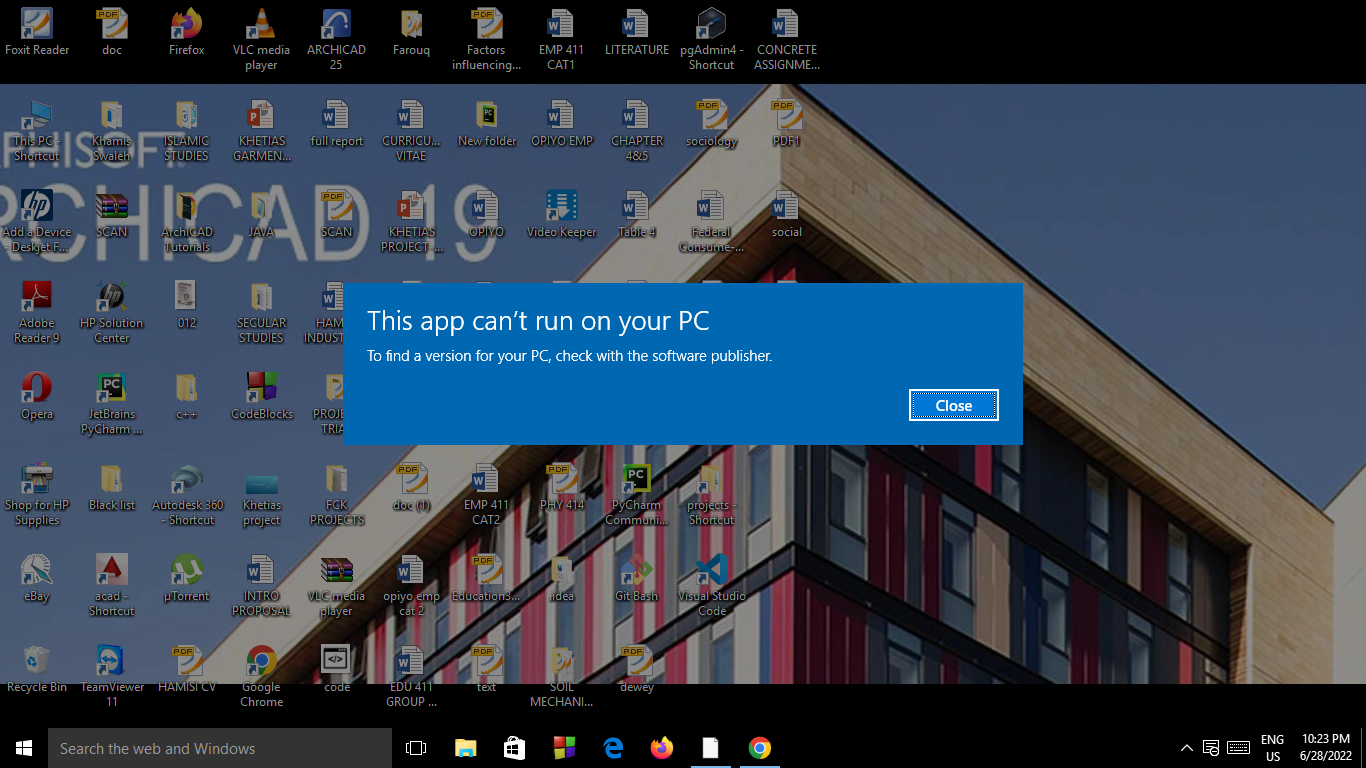
Task: Select Add a Device Deskjet HP icon
Action: tap(37, 222)
